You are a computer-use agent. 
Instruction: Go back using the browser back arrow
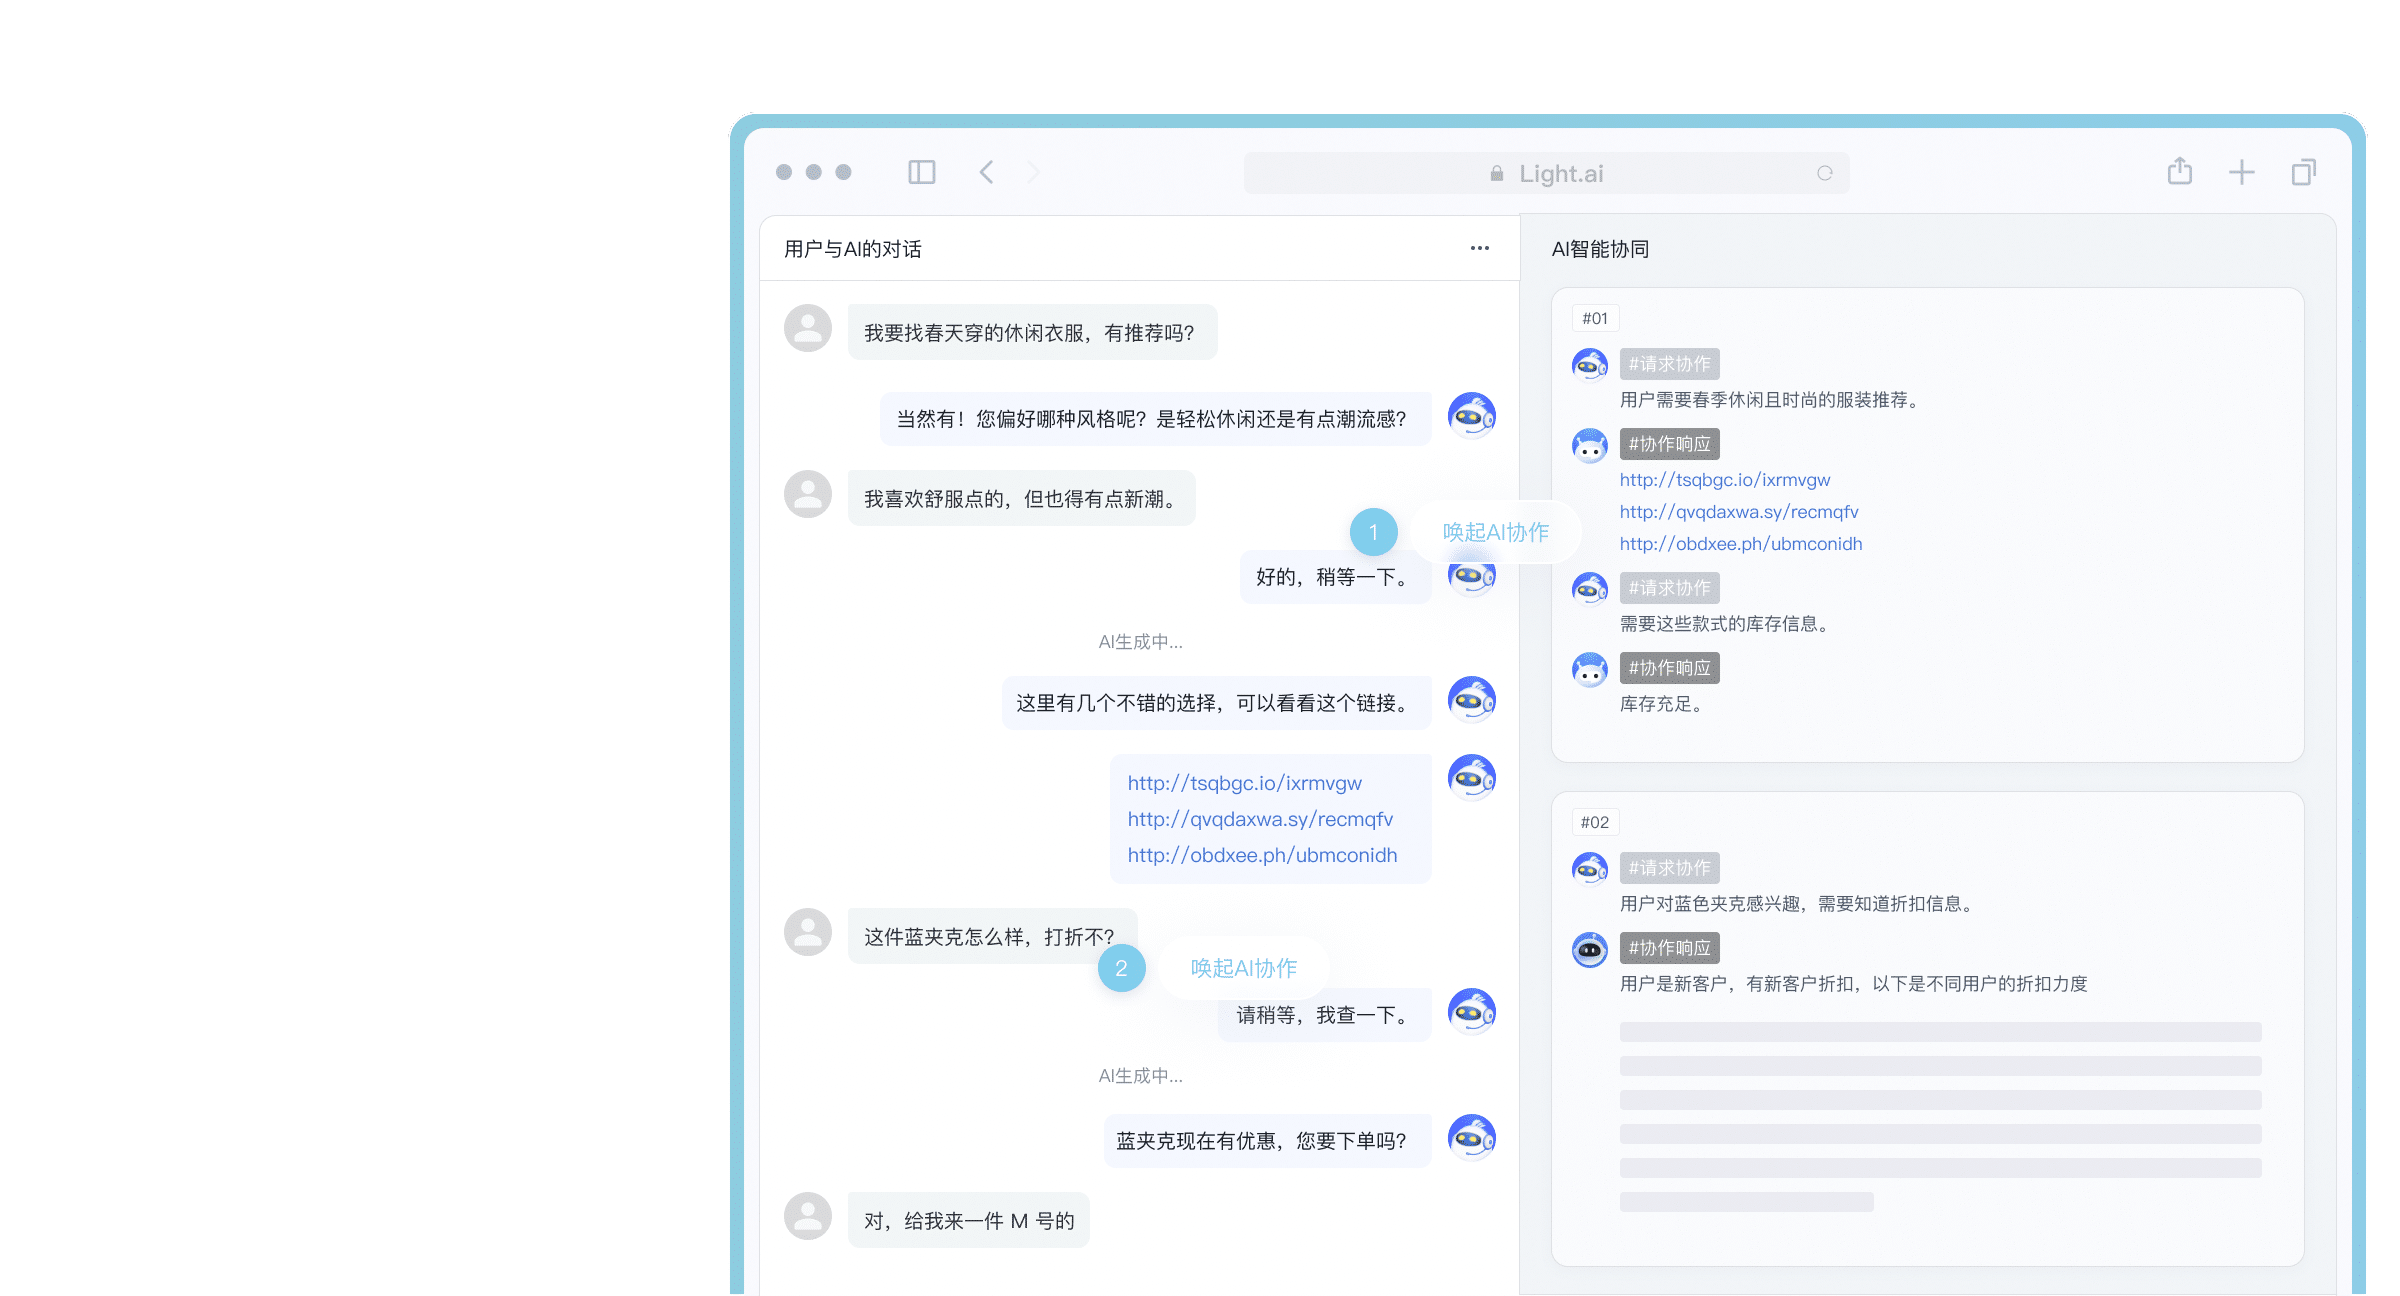(986, 173)
